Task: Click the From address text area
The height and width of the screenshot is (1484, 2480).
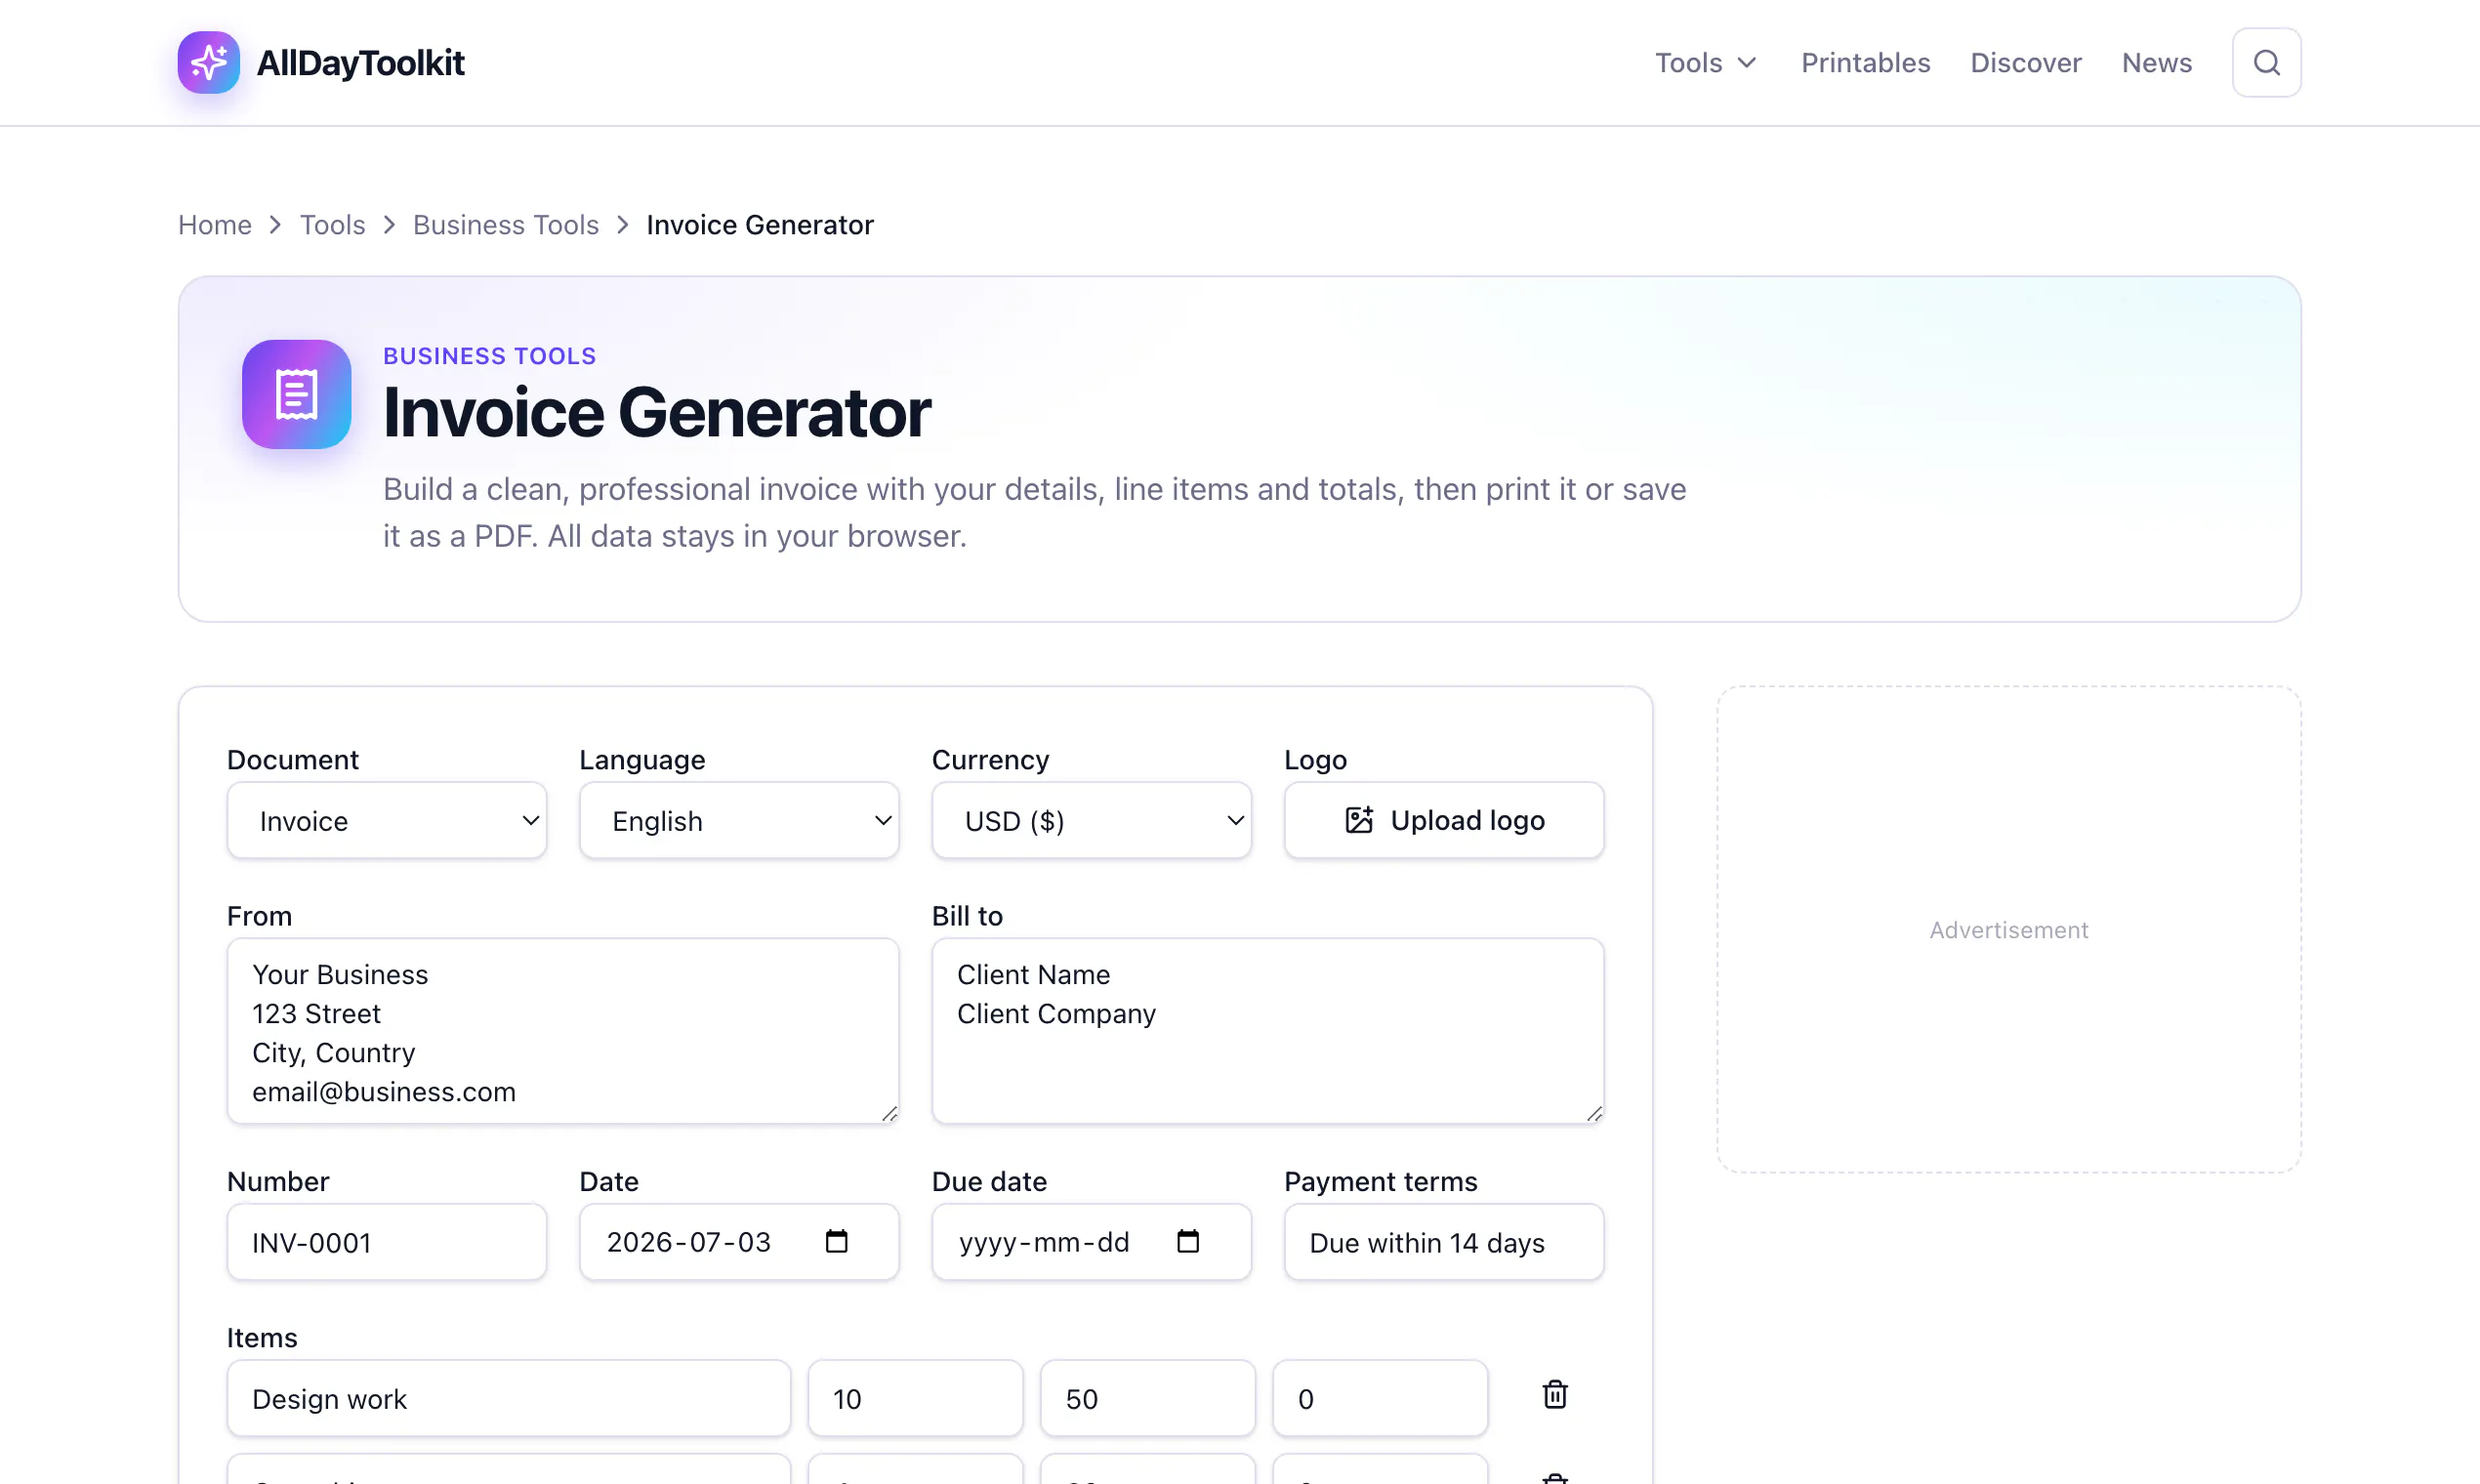Action: [x=563, y=1031]
